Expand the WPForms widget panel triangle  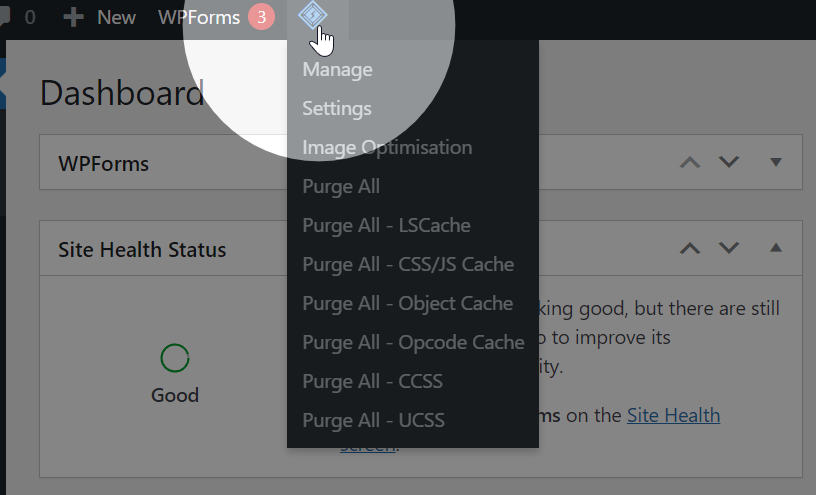[776, 162]
